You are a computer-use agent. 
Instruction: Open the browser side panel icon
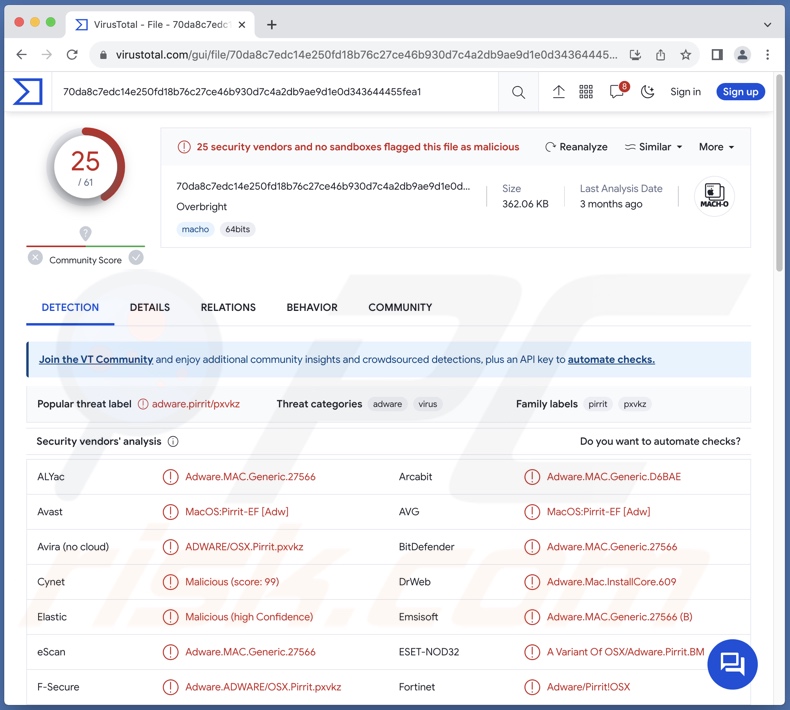click(x=717, y=54)
